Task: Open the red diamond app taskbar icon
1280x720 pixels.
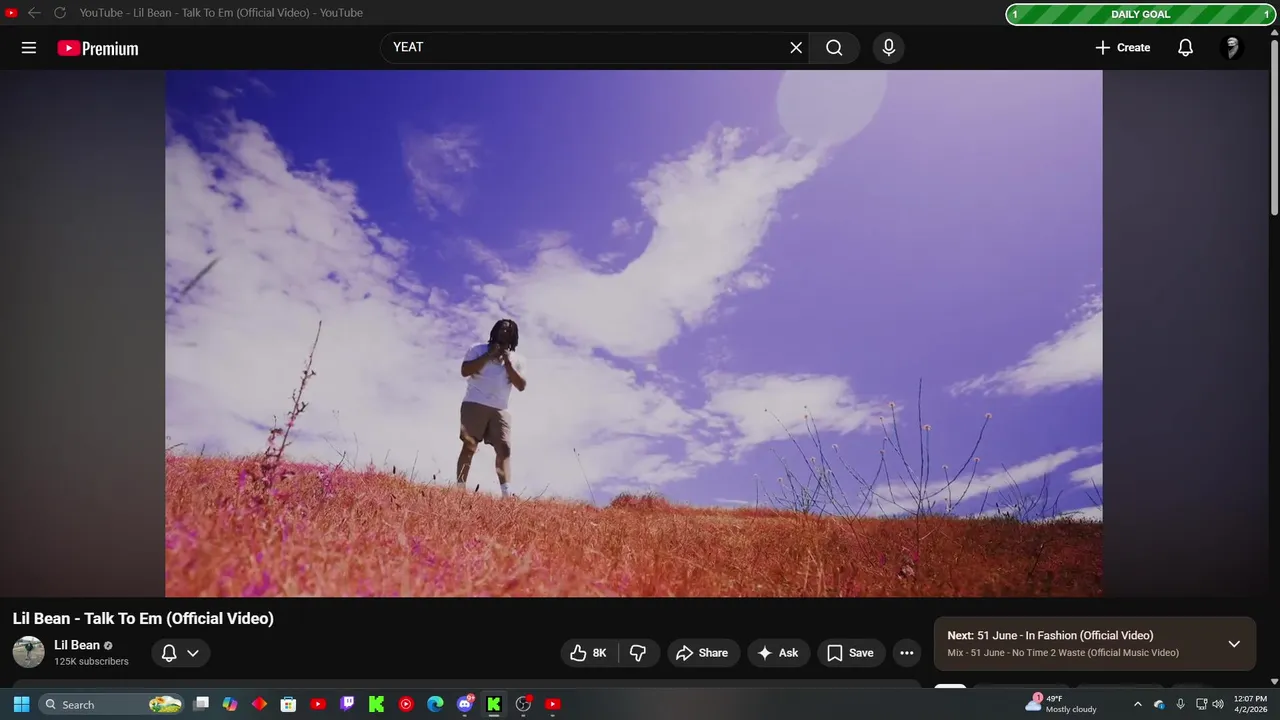Action: (259, 704)
